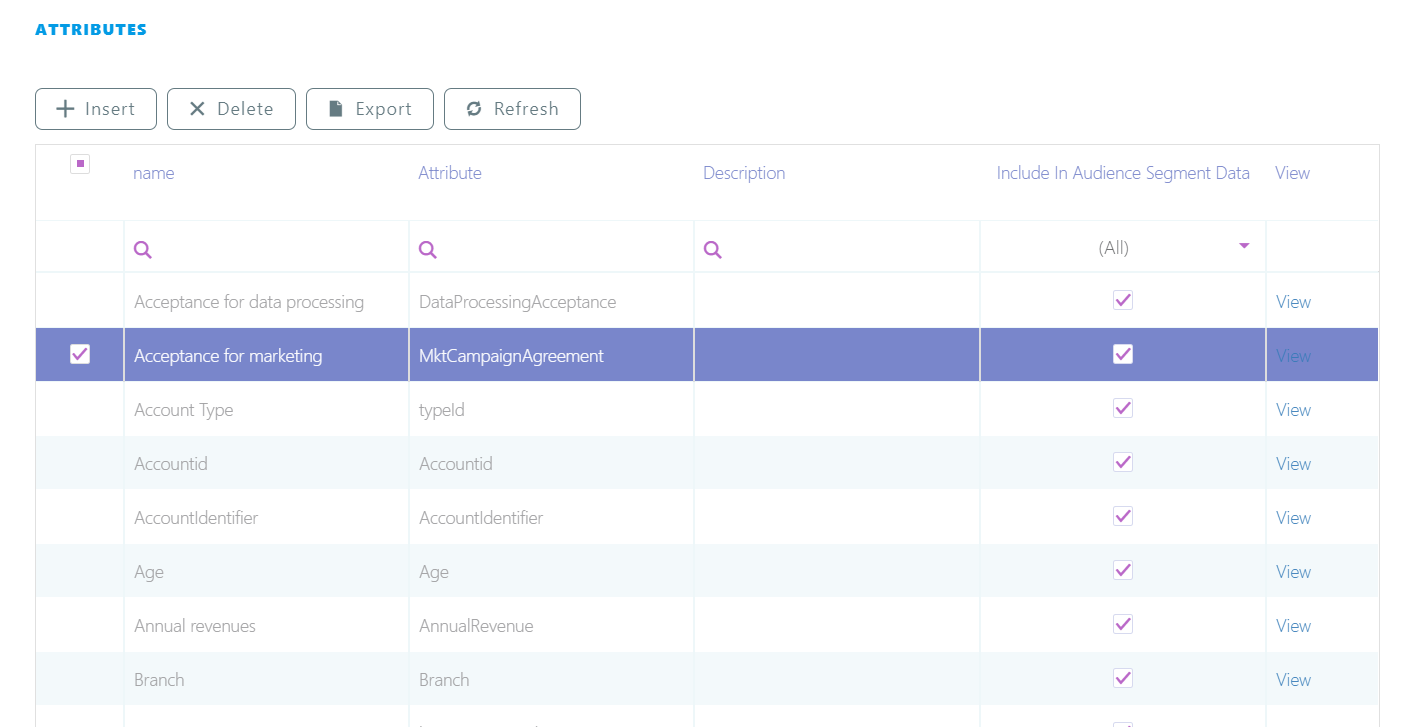Screen dimensions: 1409x727
Task: Uncheck the Acceptance for marketing row checkbox
Action: click(x=80, y=354)
